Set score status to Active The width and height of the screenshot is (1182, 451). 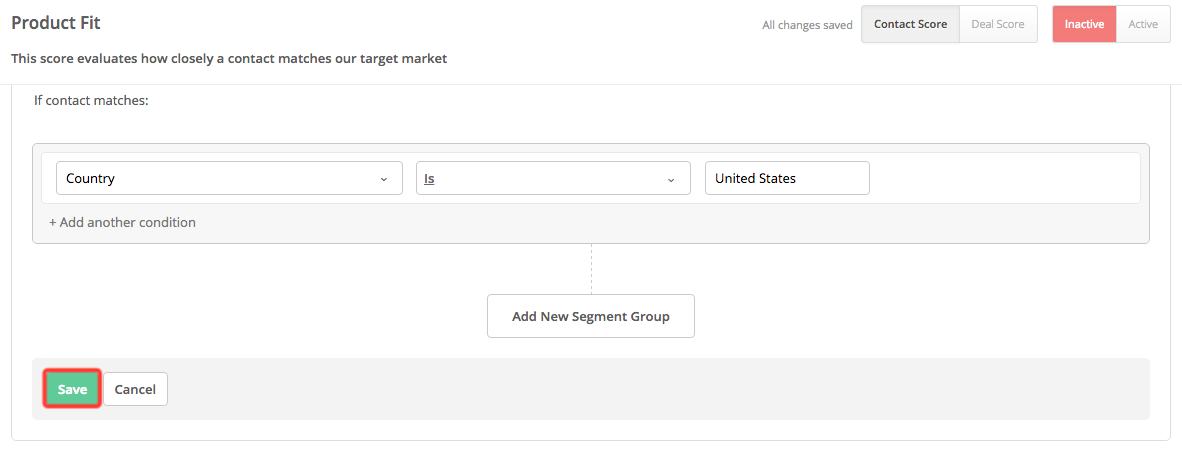tap(1142, 24)
